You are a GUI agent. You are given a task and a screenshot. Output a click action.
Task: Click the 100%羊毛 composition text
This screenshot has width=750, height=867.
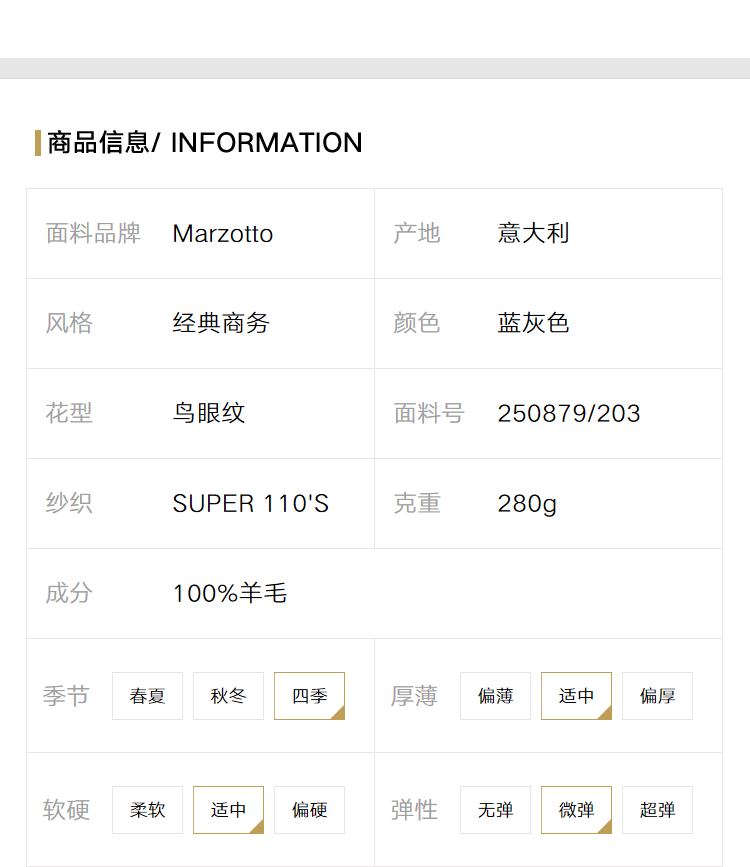[x=230, y=593]
